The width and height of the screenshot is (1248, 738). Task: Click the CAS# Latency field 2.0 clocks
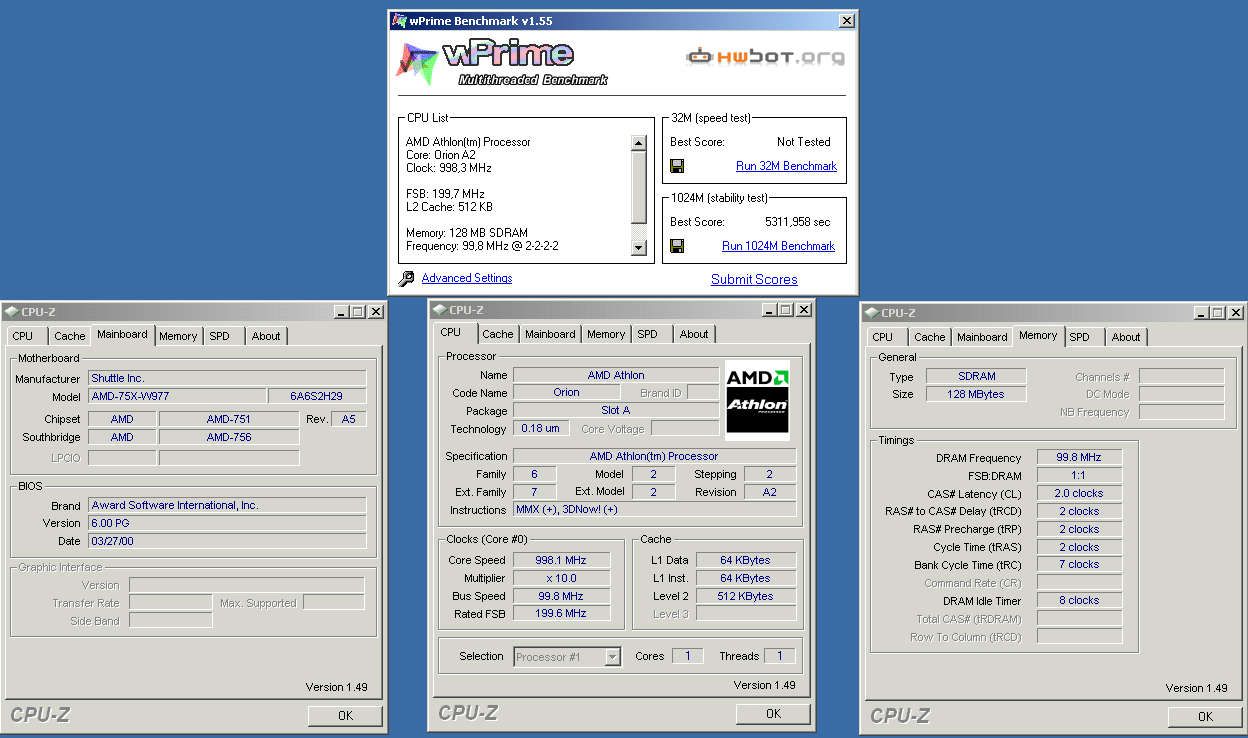(1079, 493)
